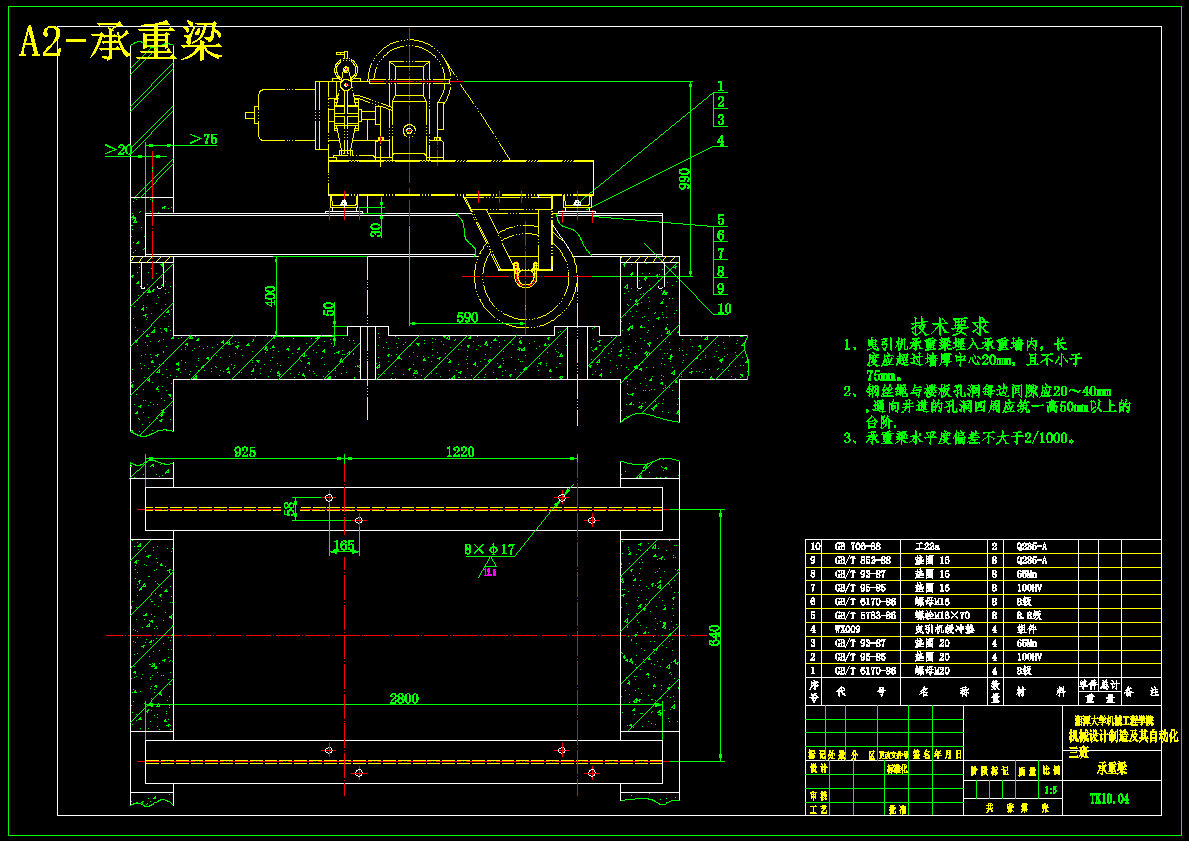Viewport: 1189px width, 841px height.
Task: Click balloon number 4 beside the elevation view
Action: click(720, 141)
